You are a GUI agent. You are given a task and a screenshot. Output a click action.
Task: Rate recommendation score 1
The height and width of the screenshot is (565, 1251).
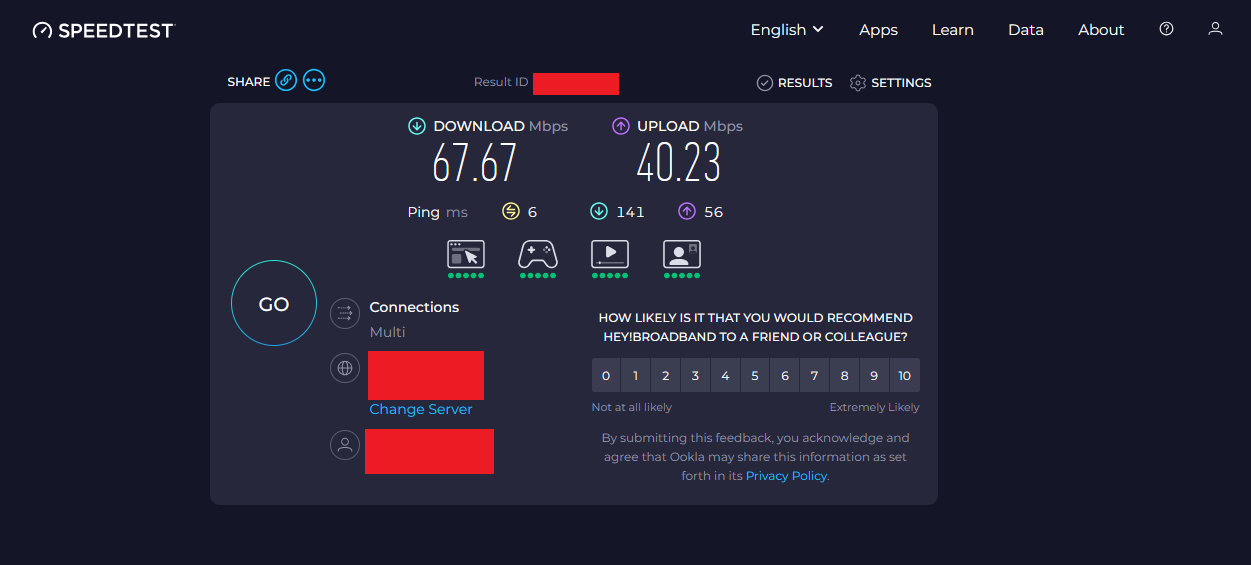635,376
